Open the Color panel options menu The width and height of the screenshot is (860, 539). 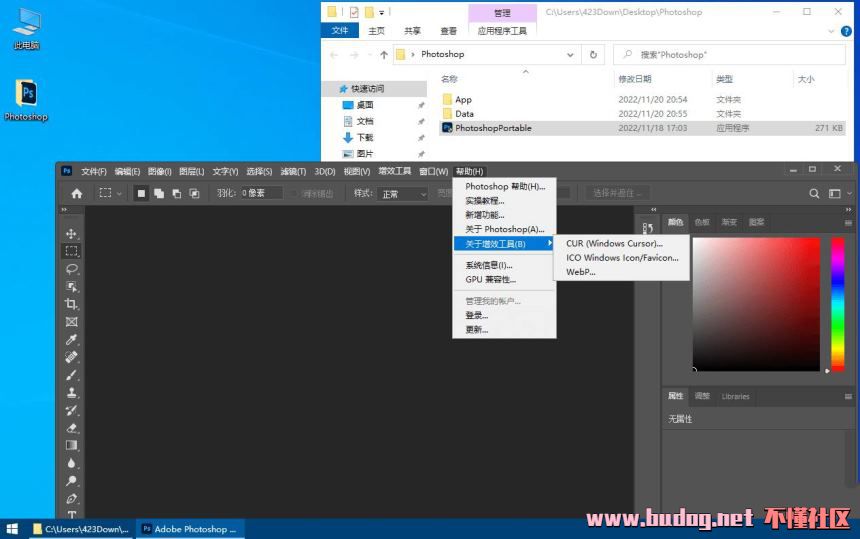click(848, 223)
